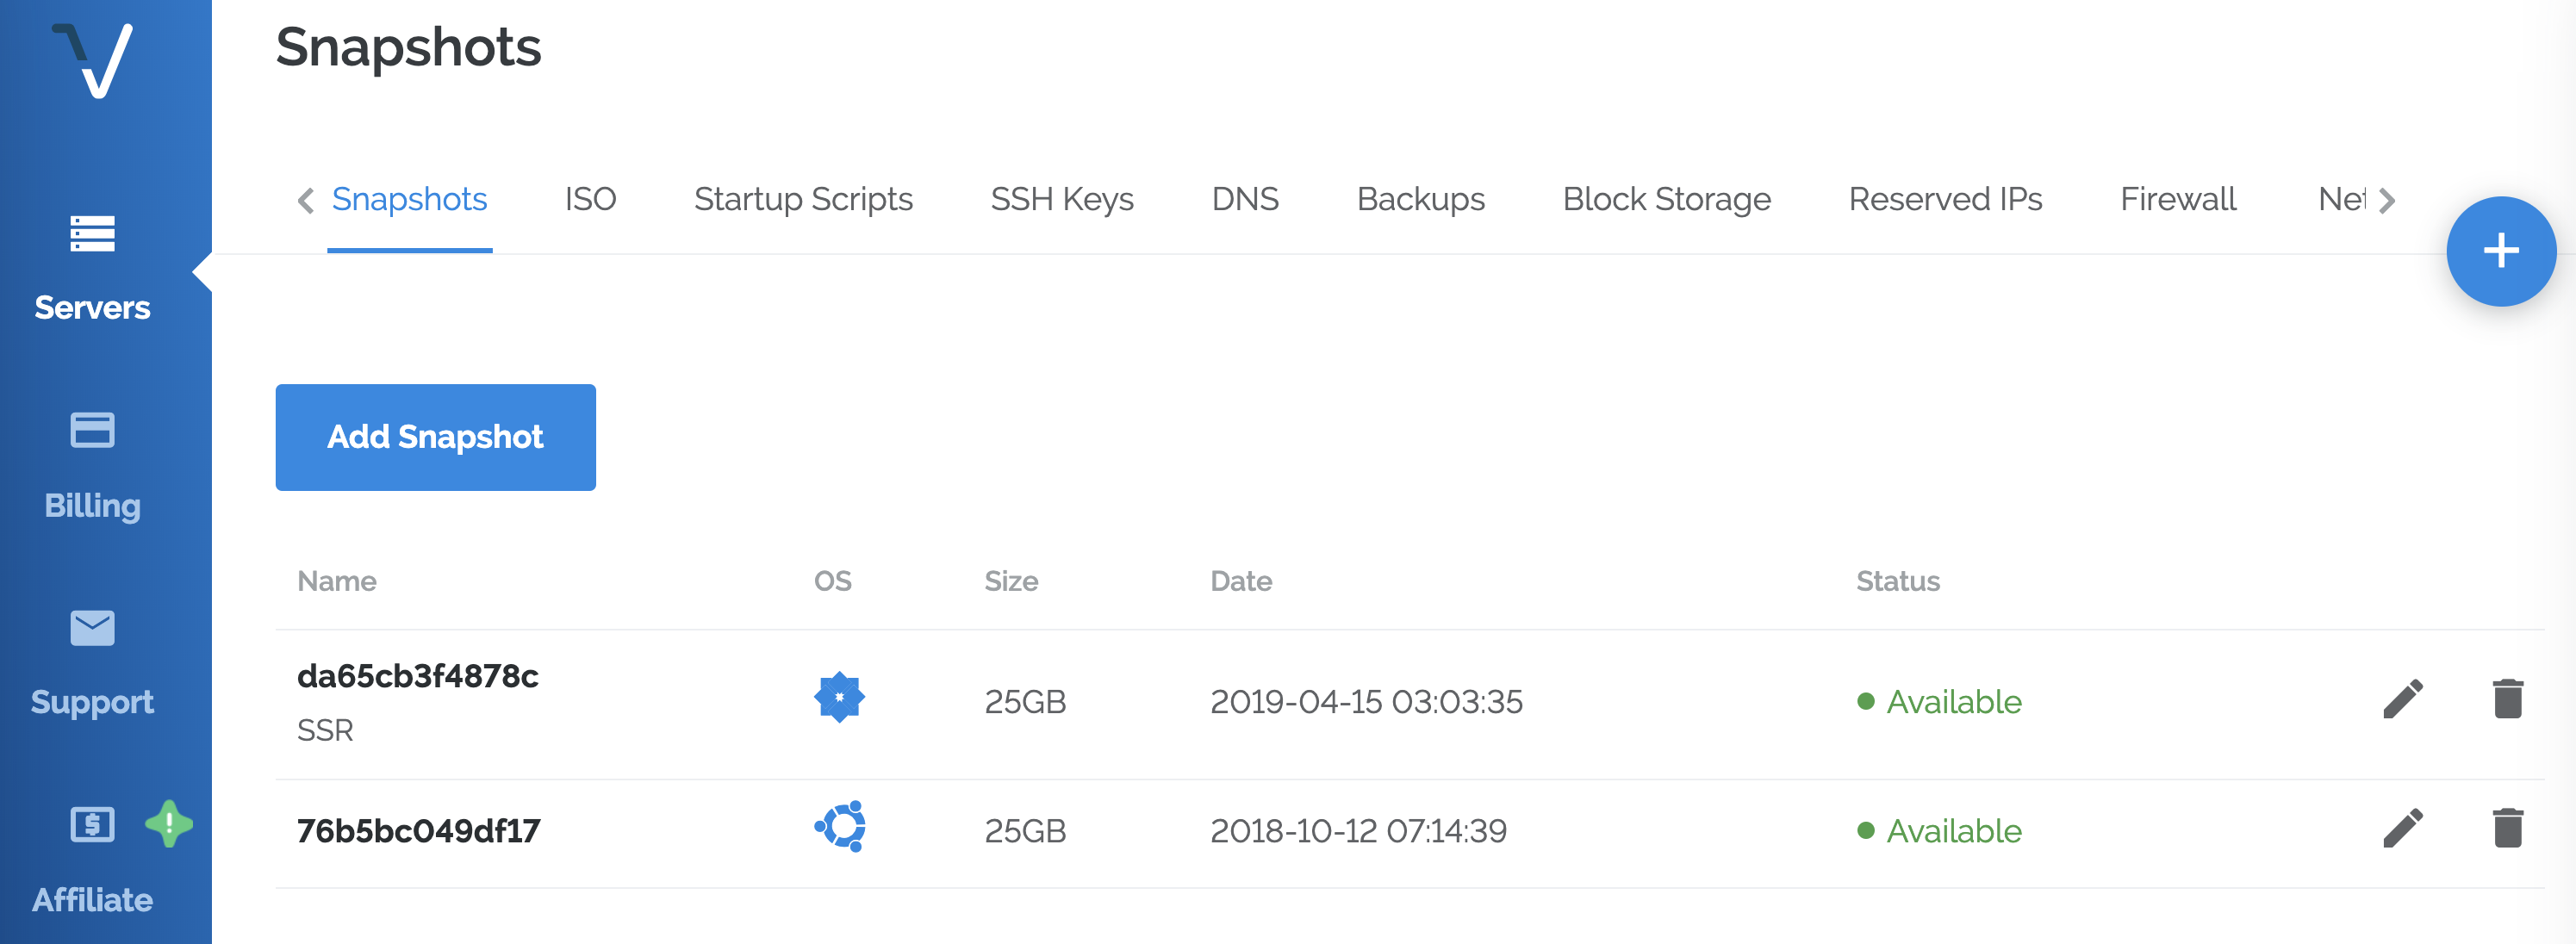
Task: Click the Add Snapshot button
Action: (x=435, y=437)
